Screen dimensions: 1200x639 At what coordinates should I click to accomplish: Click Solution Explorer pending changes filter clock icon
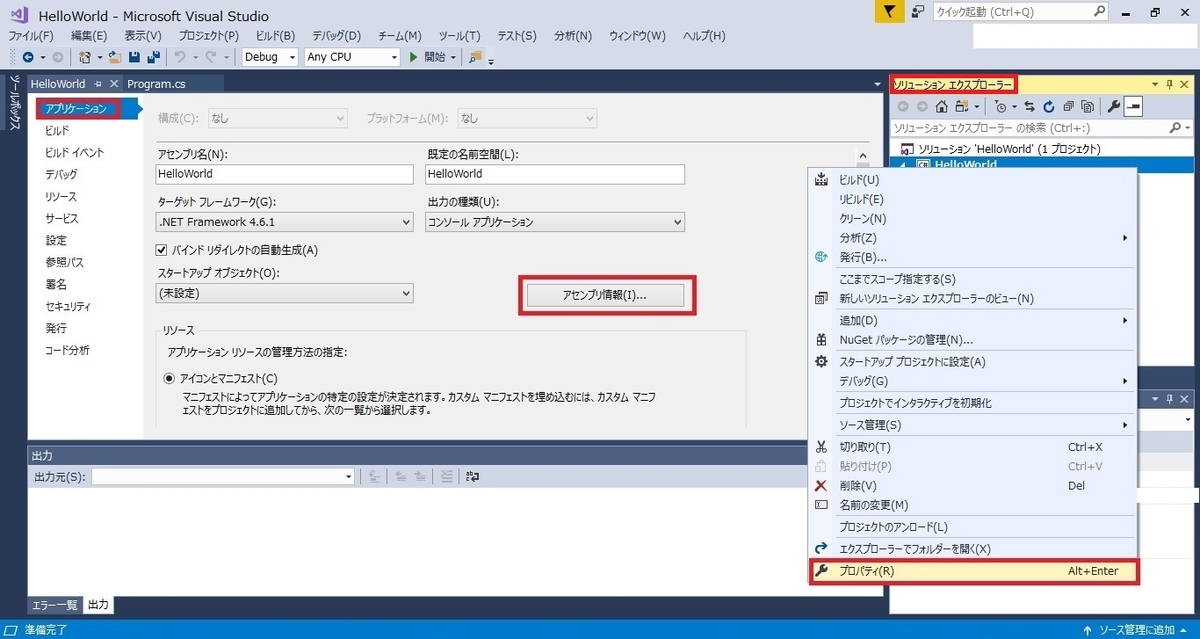click(x=1002, y=106)
